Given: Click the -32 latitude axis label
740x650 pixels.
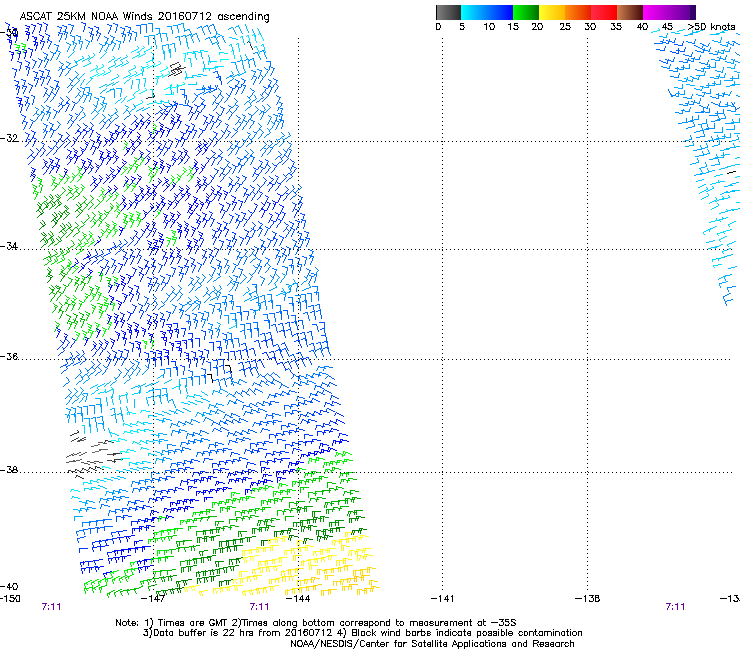Looking at the screenshot, I should coord(9,138).
